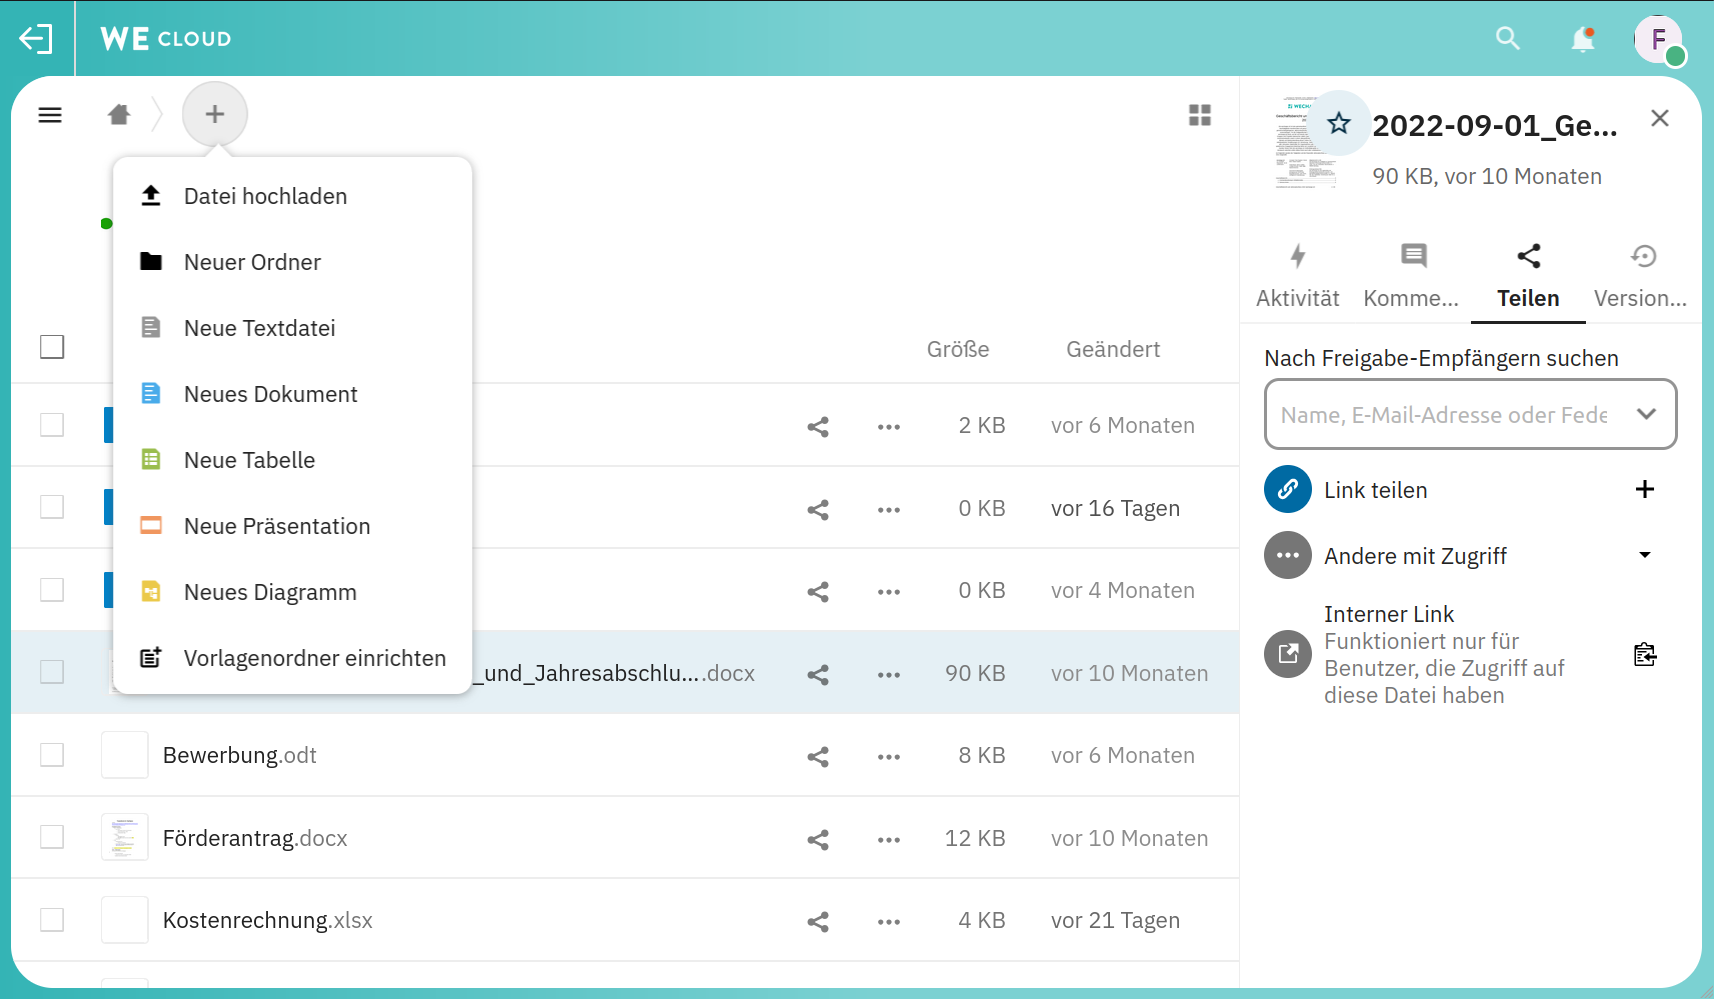Viewport: 1714px width, 999px height.
Task: Open more actions in vor 16 Tagen row
Action: tap(889, 510)
